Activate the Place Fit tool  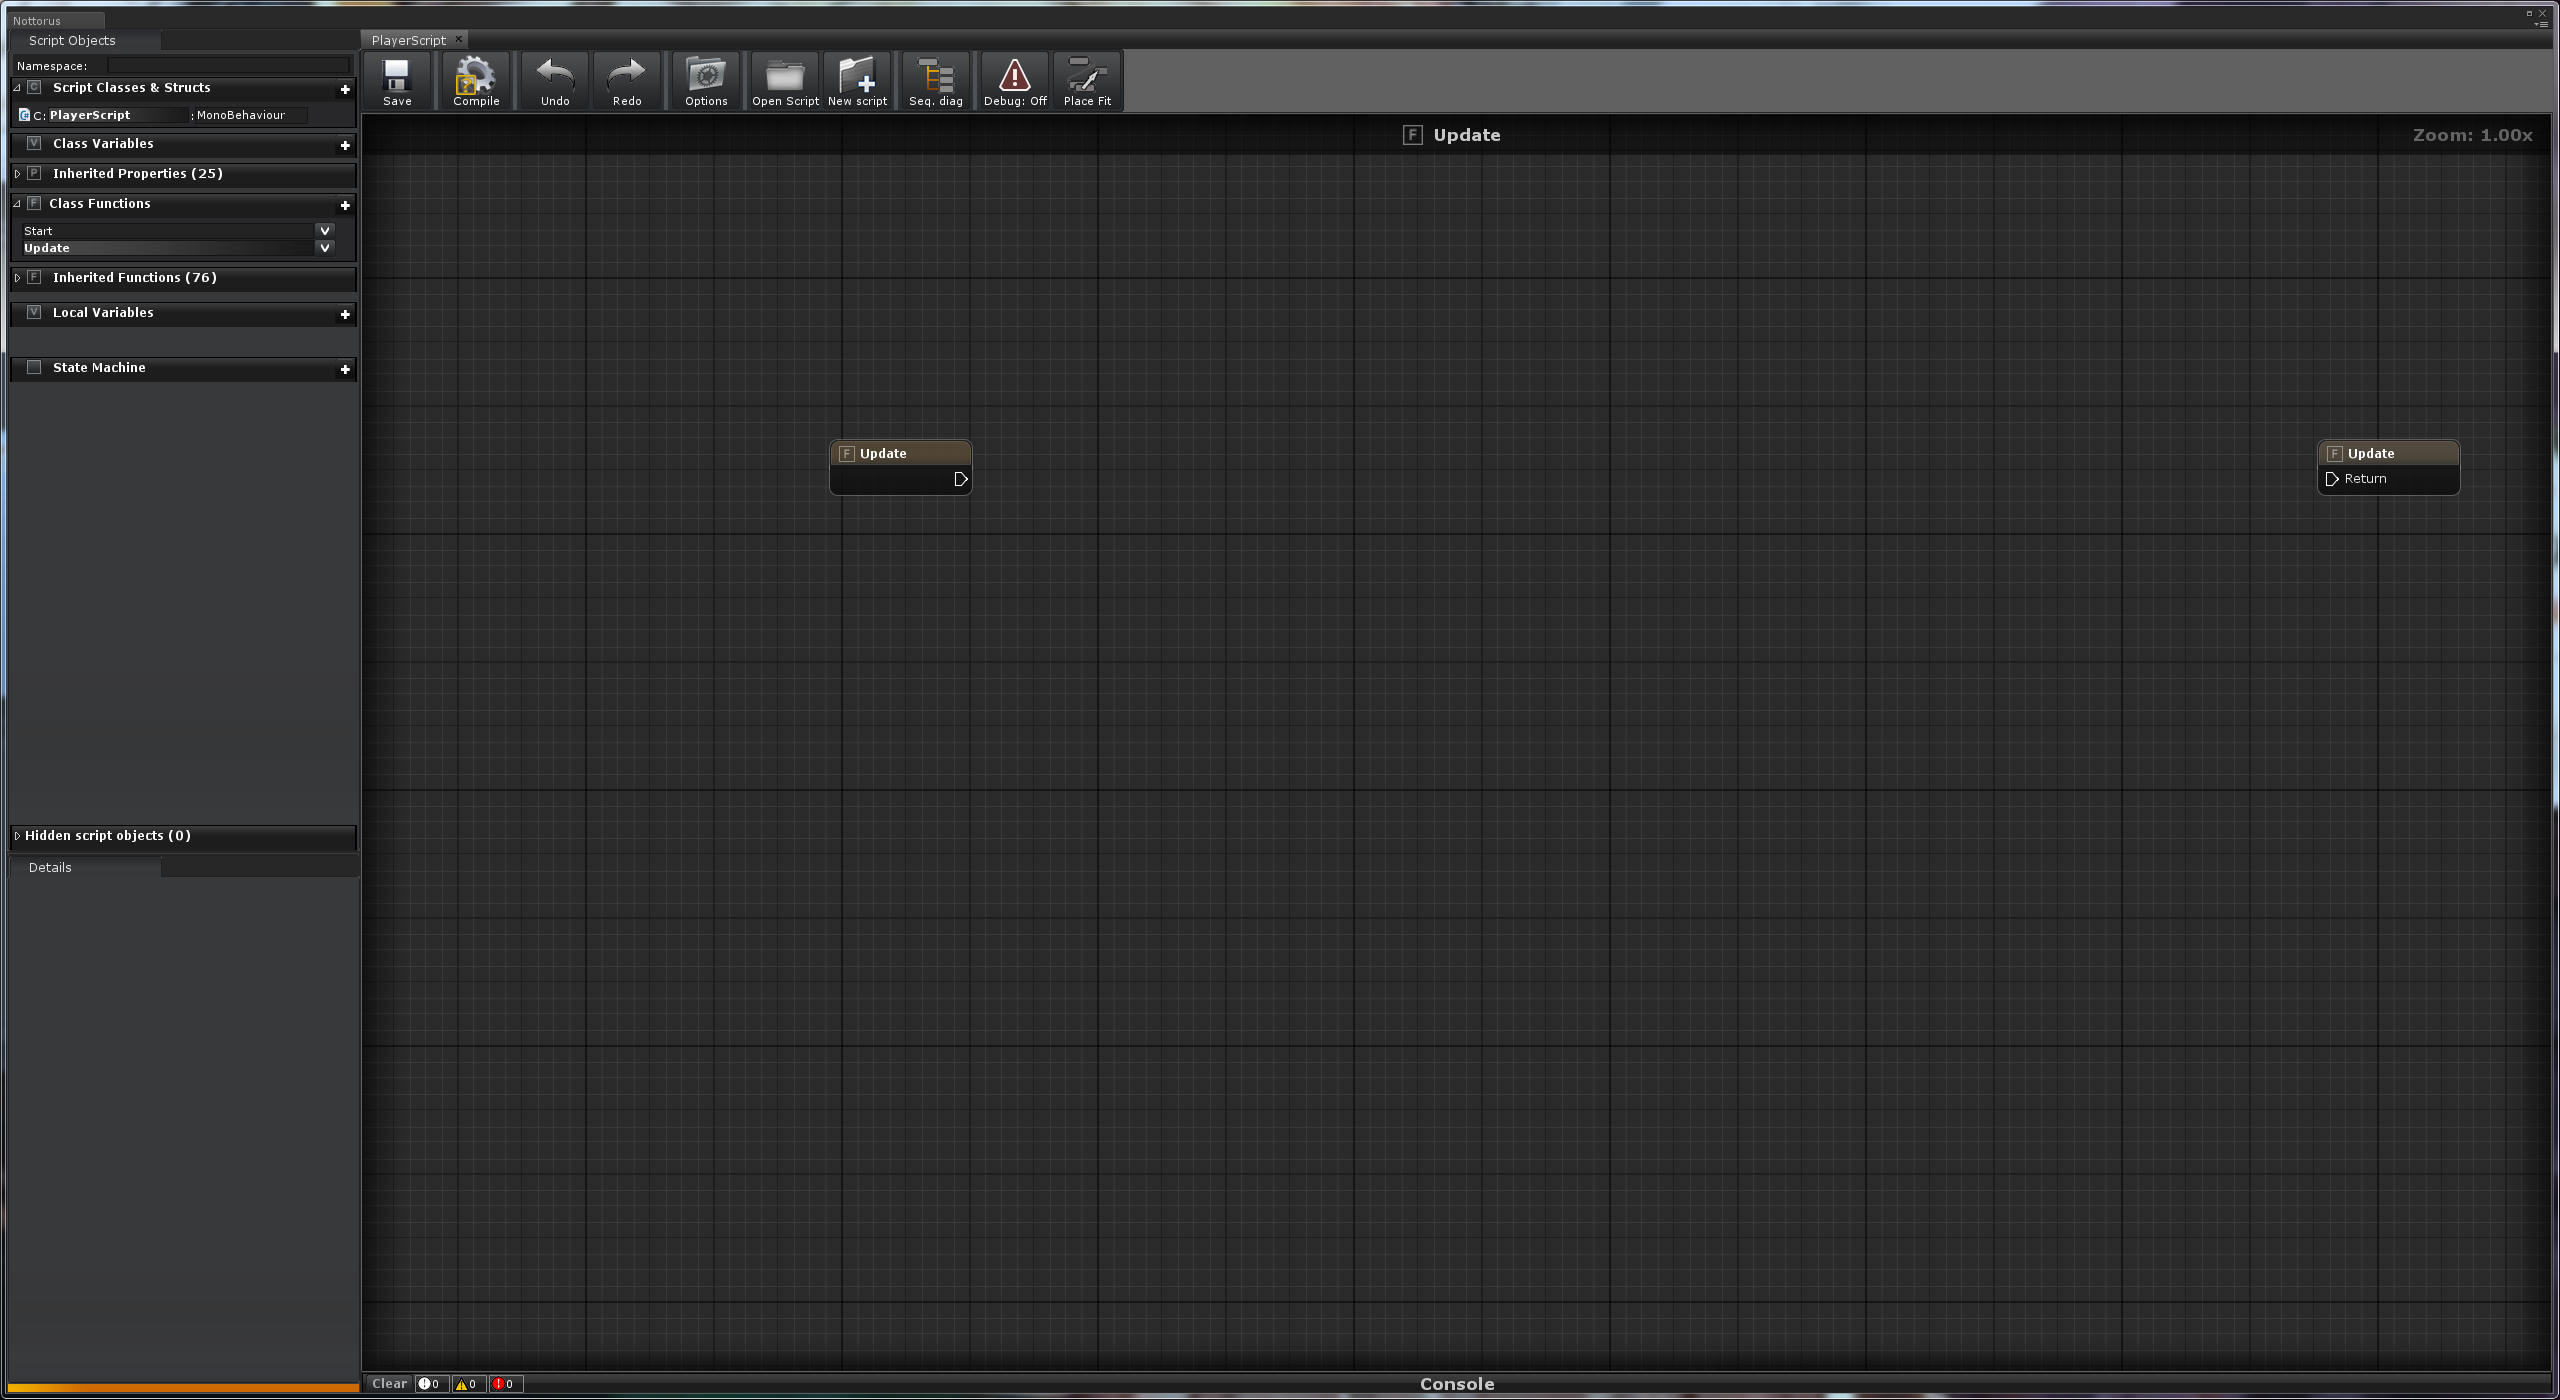(x=1086, y=80)
